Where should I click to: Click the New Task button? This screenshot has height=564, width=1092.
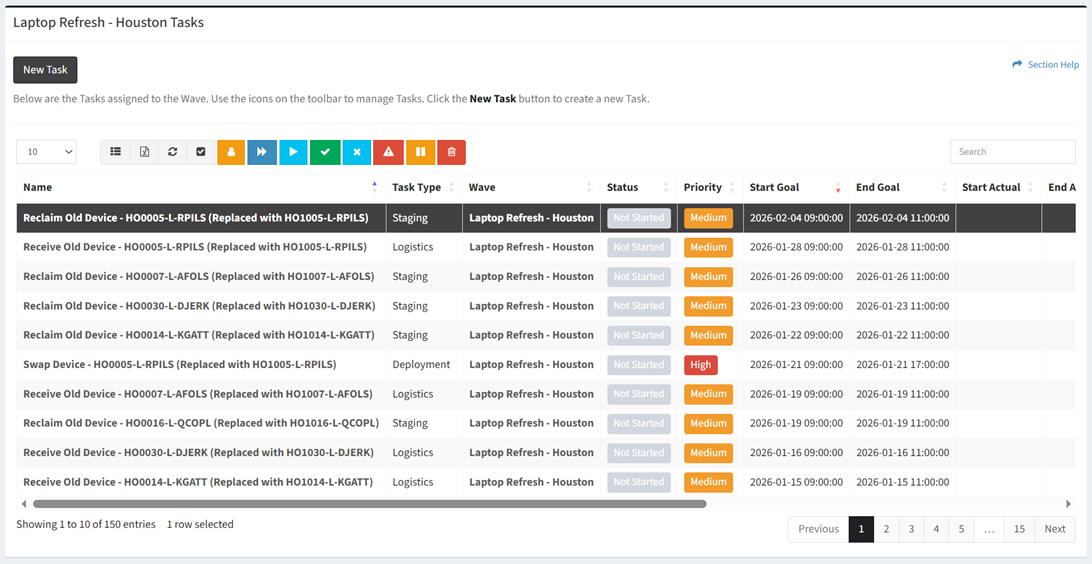point(45,70)
